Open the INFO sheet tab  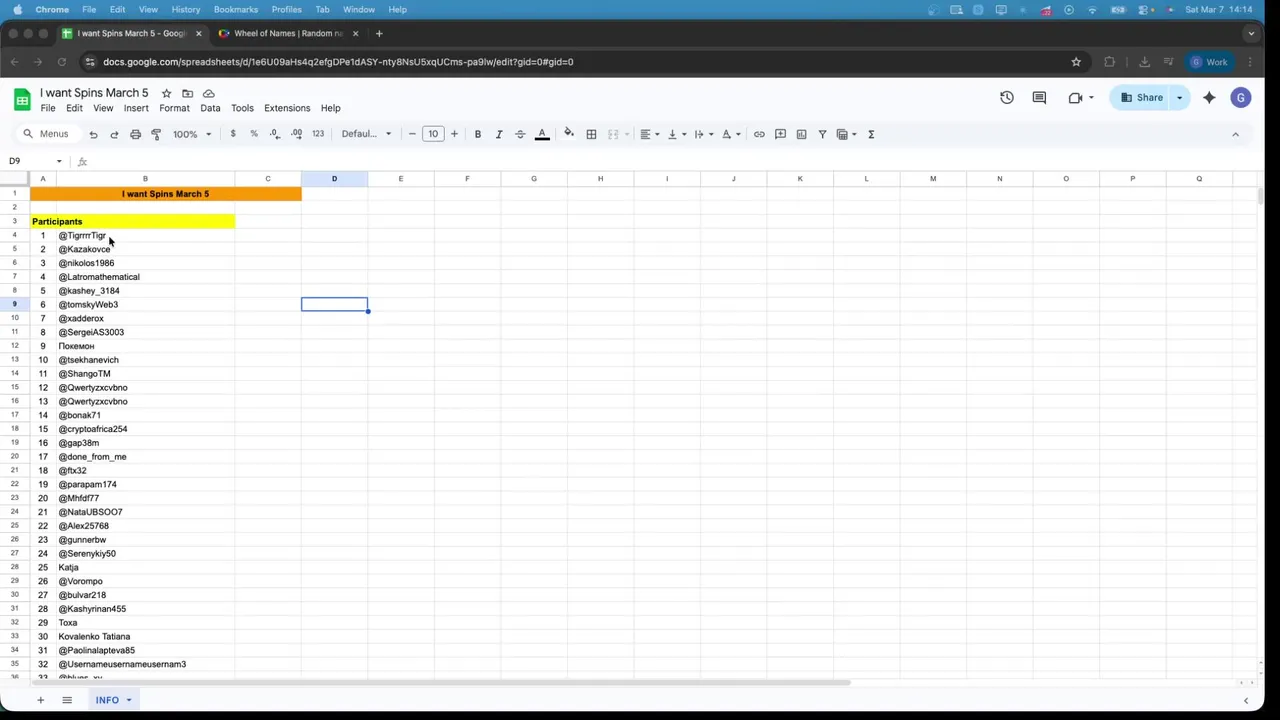tap(113, 700)
